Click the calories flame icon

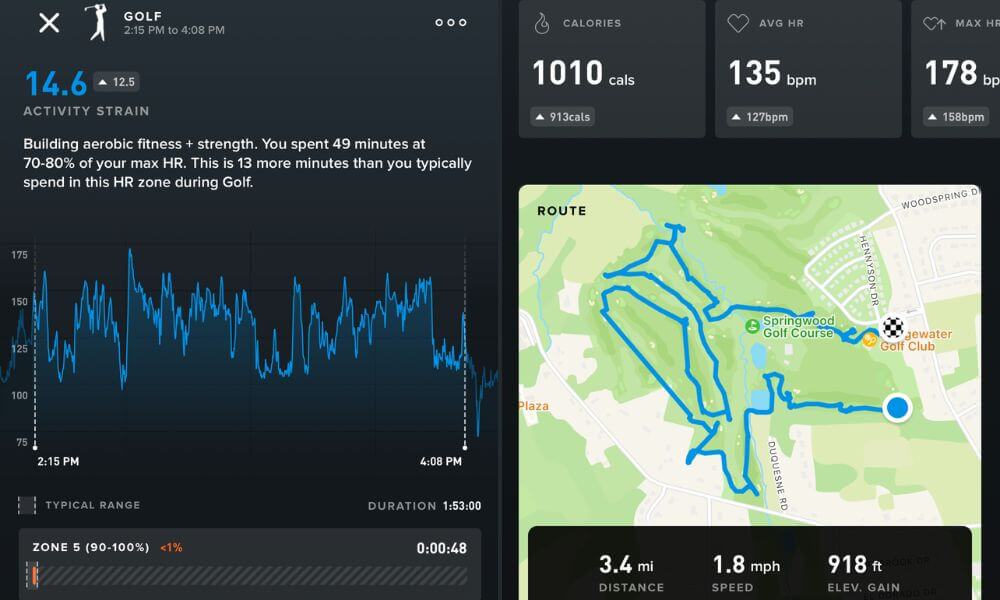[541, 23]
